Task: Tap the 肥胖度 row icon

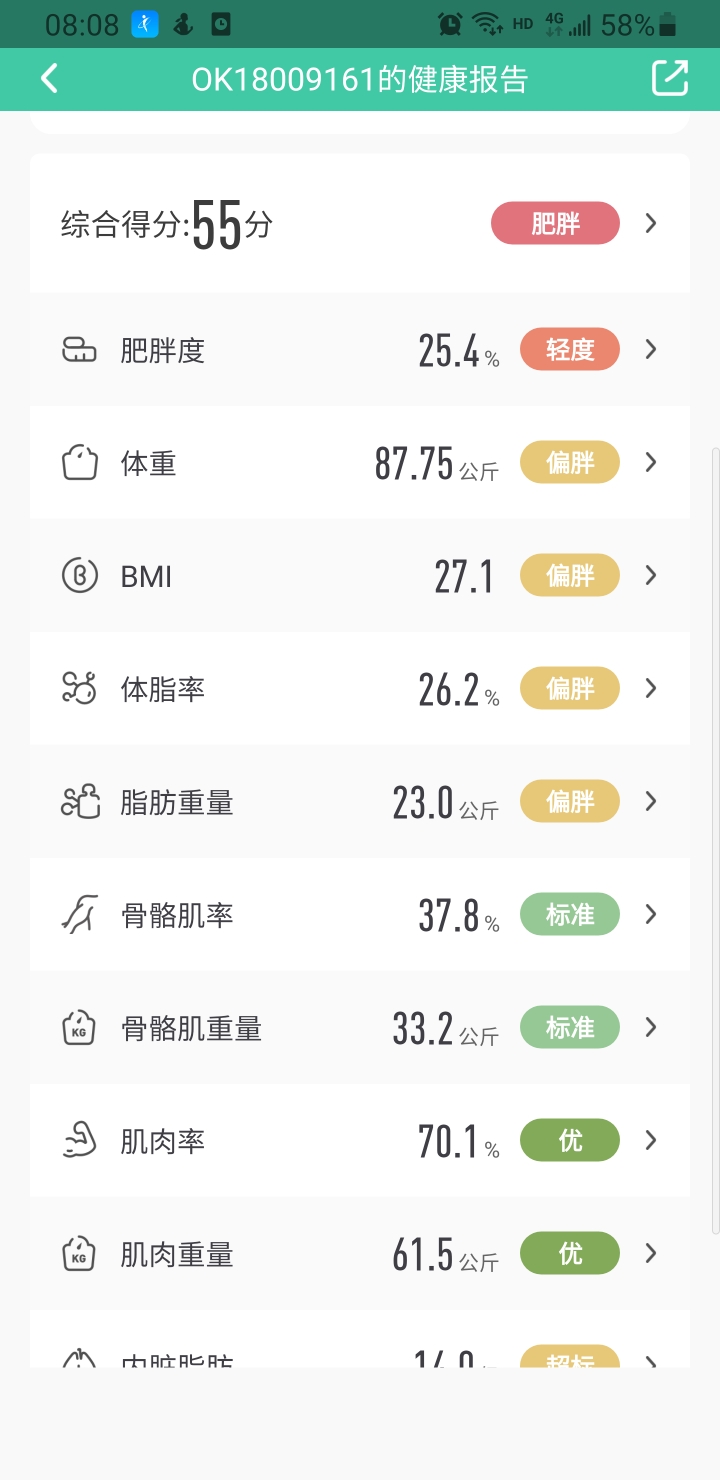Action: [x=80, y=350]
